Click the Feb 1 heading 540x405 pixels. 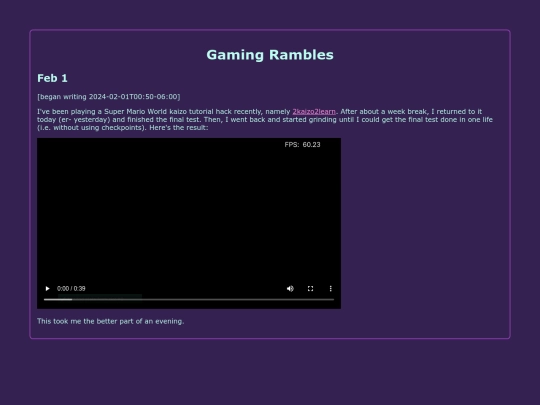pyautogui.click(x=52, y=78)
